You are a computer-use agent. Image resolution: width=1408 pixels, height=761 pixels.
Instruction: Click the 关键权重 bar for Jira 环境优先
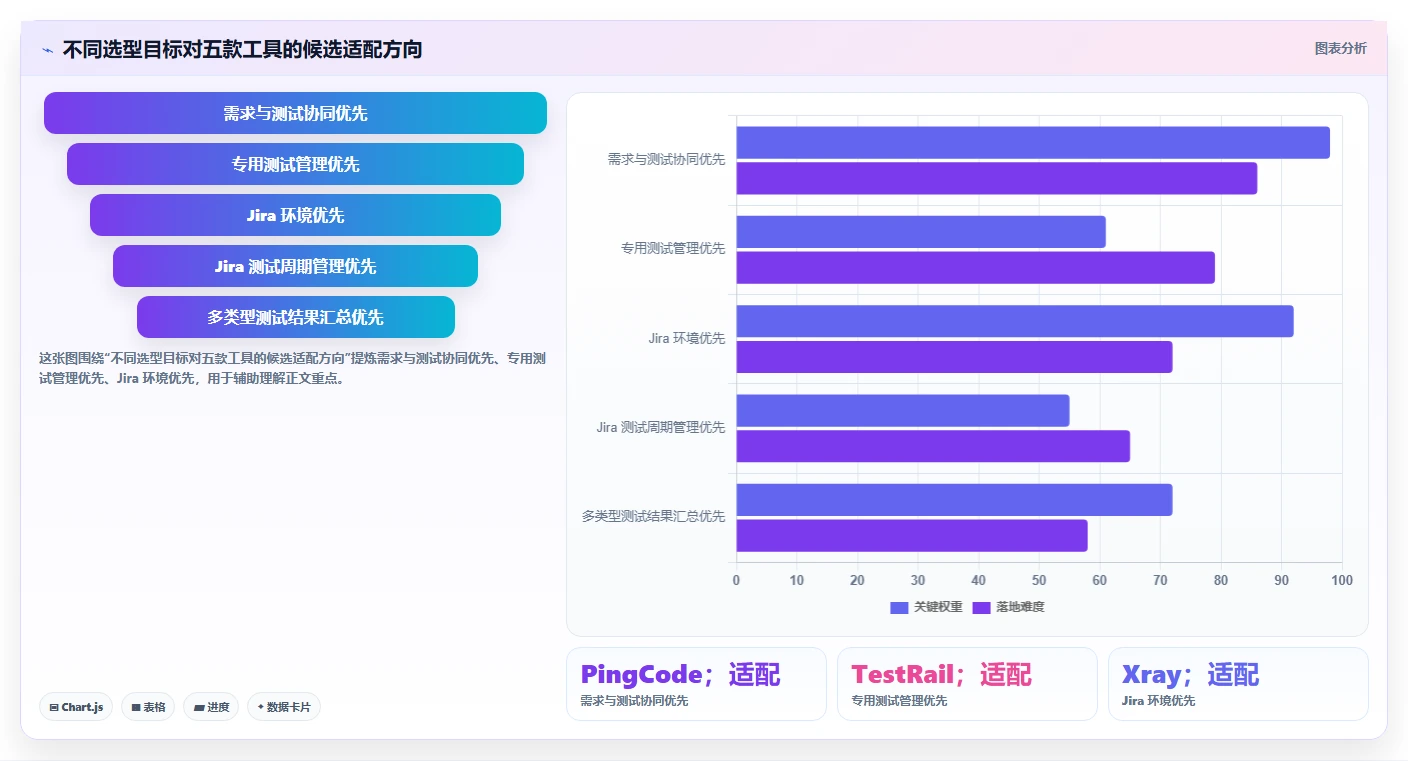click(1015, 321)
